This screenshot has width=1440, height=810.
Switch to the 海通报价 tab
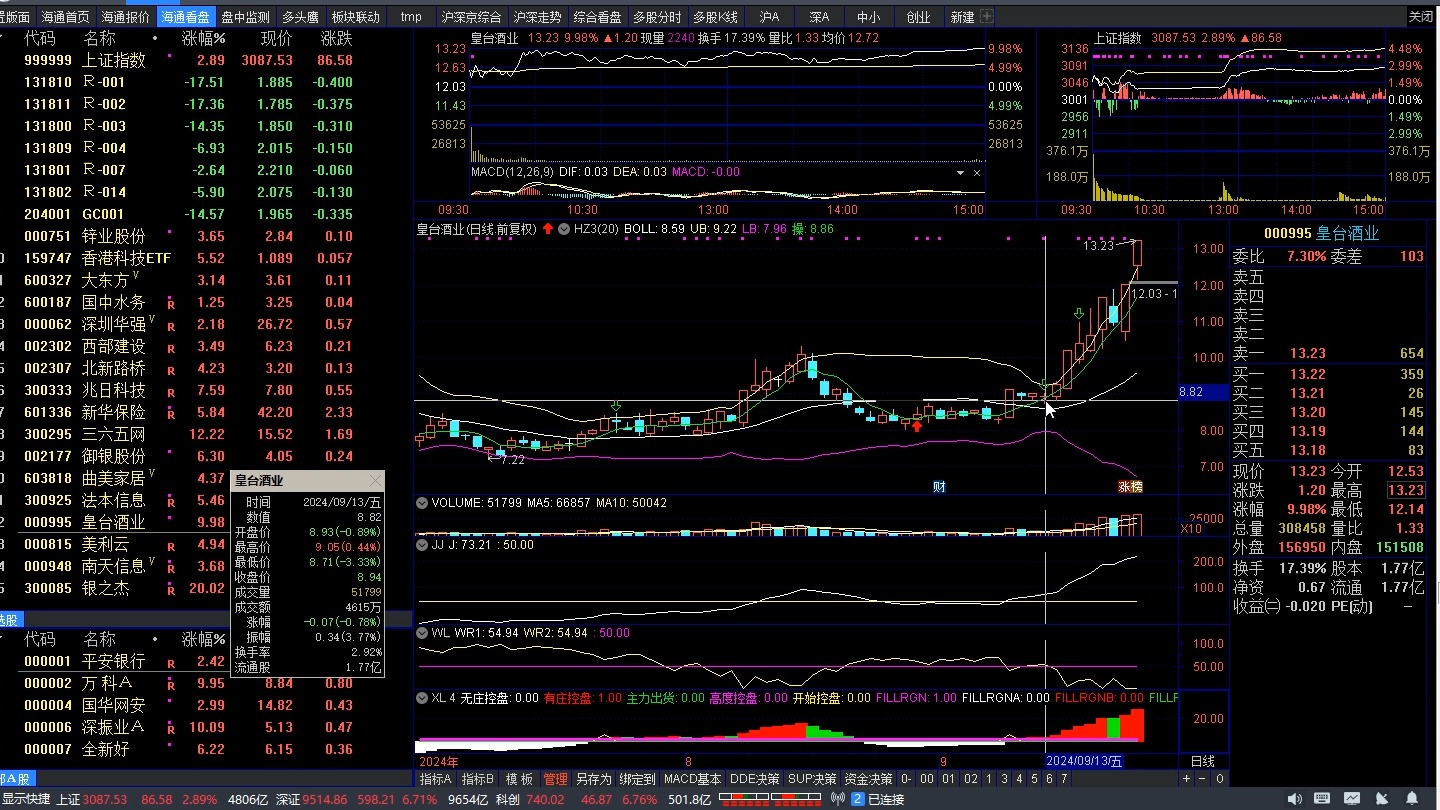click(126, 17)
